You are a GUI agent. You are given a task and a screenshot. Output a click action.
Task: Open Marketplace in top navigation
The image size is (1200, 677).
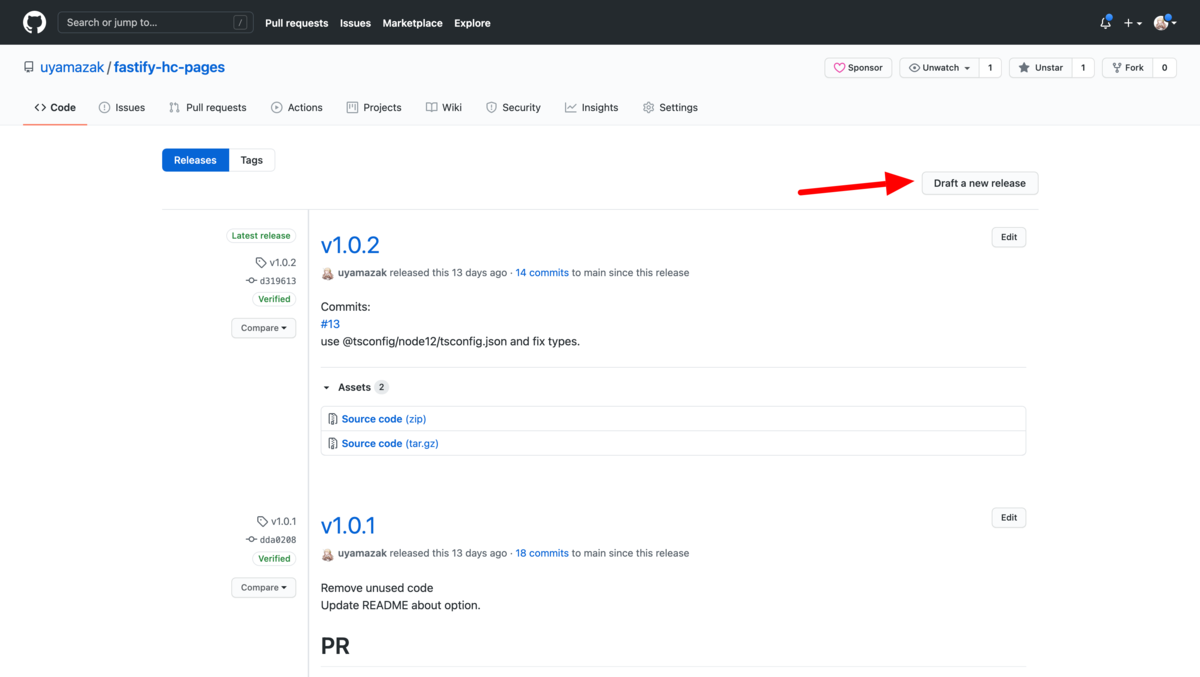tap(412, 23)
